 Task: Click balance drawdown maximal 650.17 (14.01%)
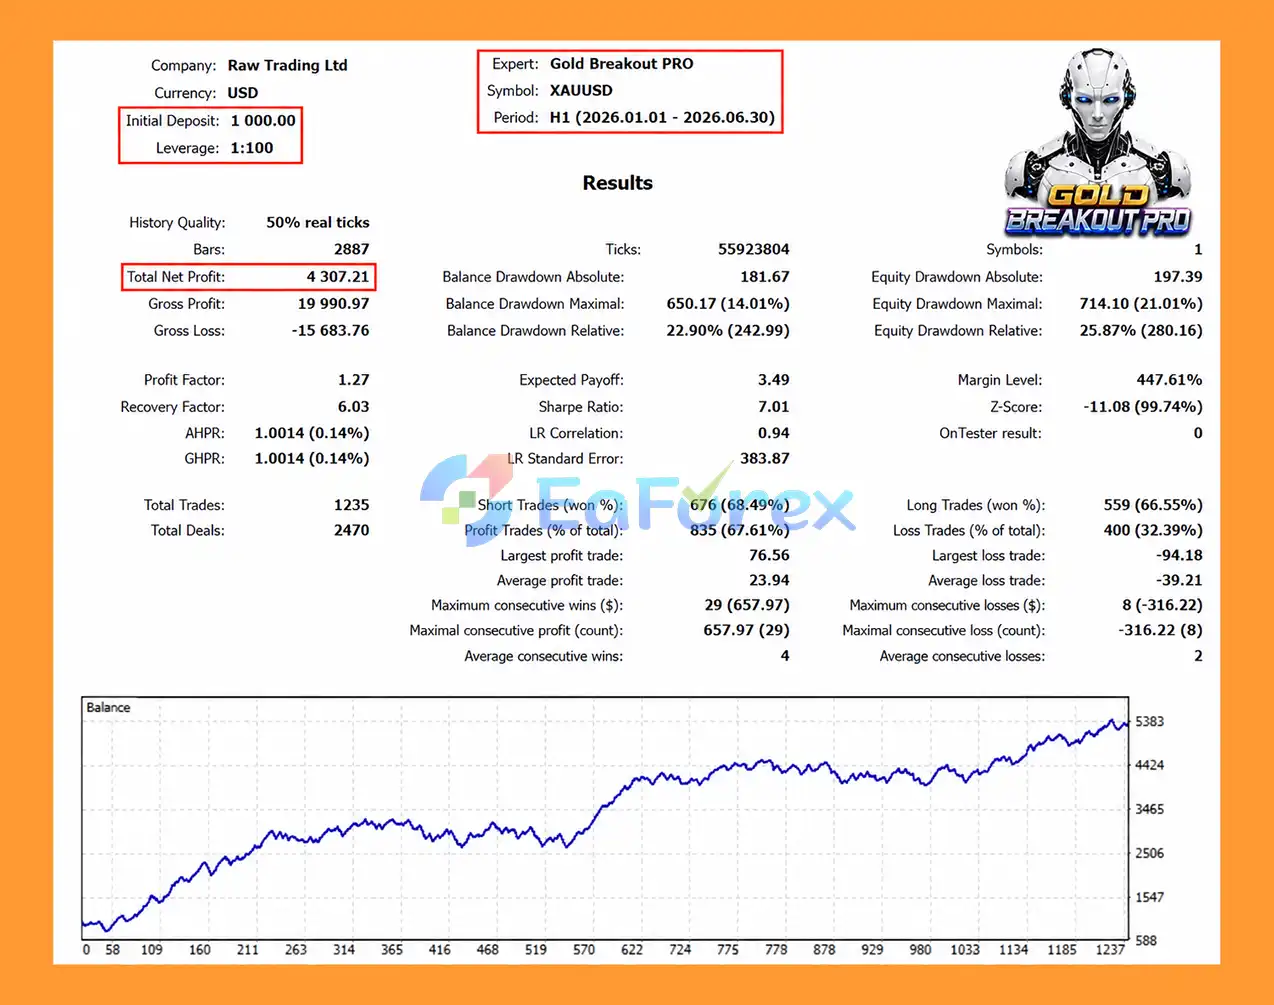728,304
